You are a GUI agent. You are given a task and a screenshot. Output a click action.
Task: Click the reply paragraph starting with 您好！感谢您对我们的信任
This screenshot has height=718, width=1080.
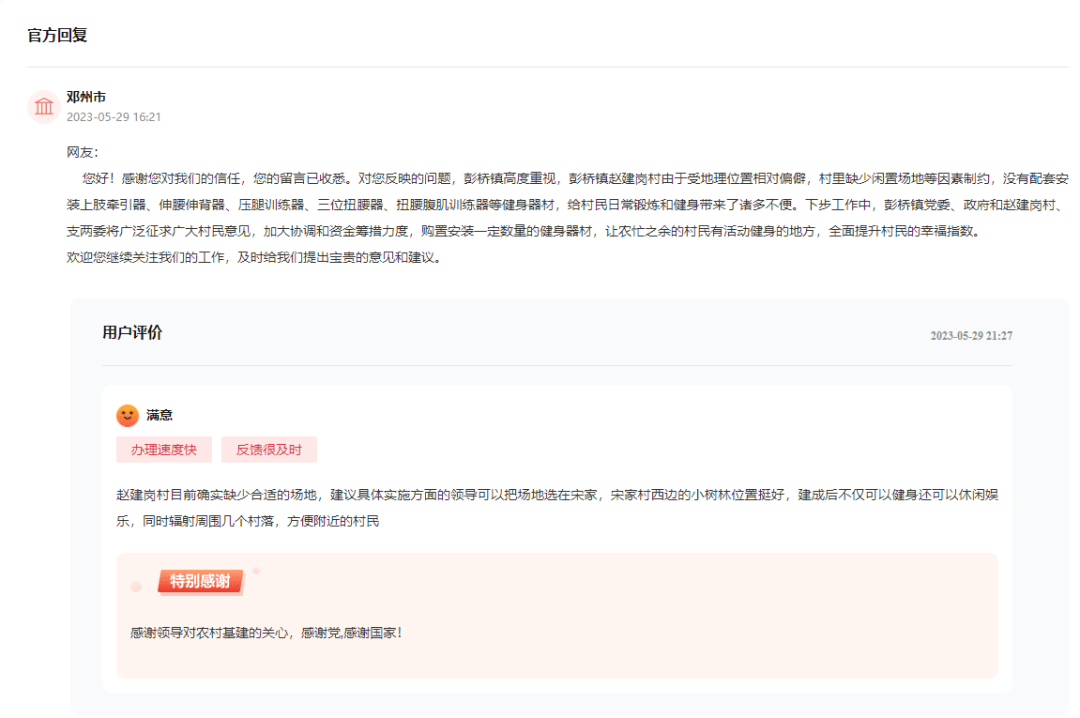coord(568,205)
